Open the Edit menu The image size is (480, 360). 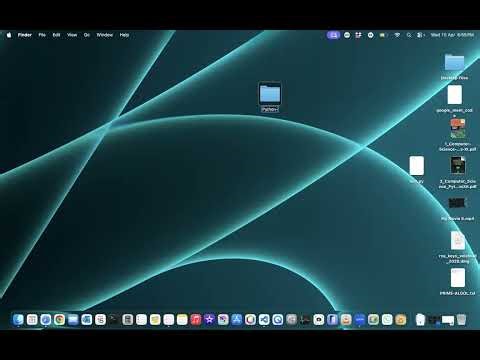[x=56, y=35]
